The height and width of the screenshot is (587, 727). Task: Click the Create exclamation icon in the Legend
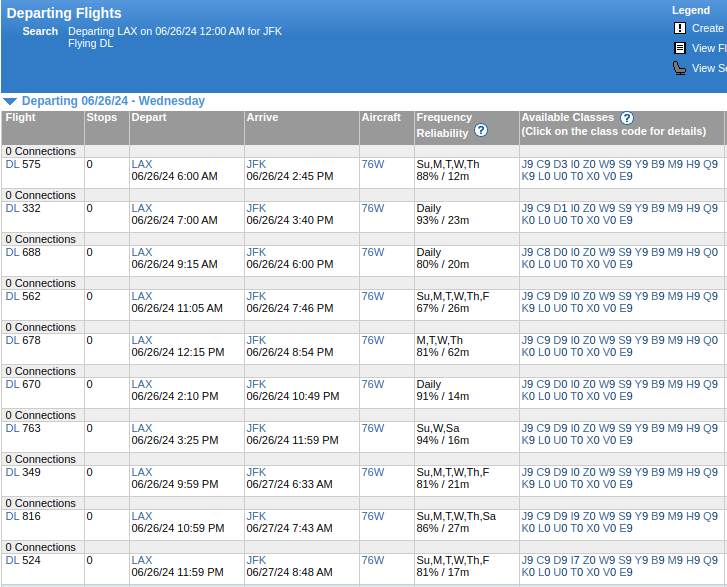680,28
